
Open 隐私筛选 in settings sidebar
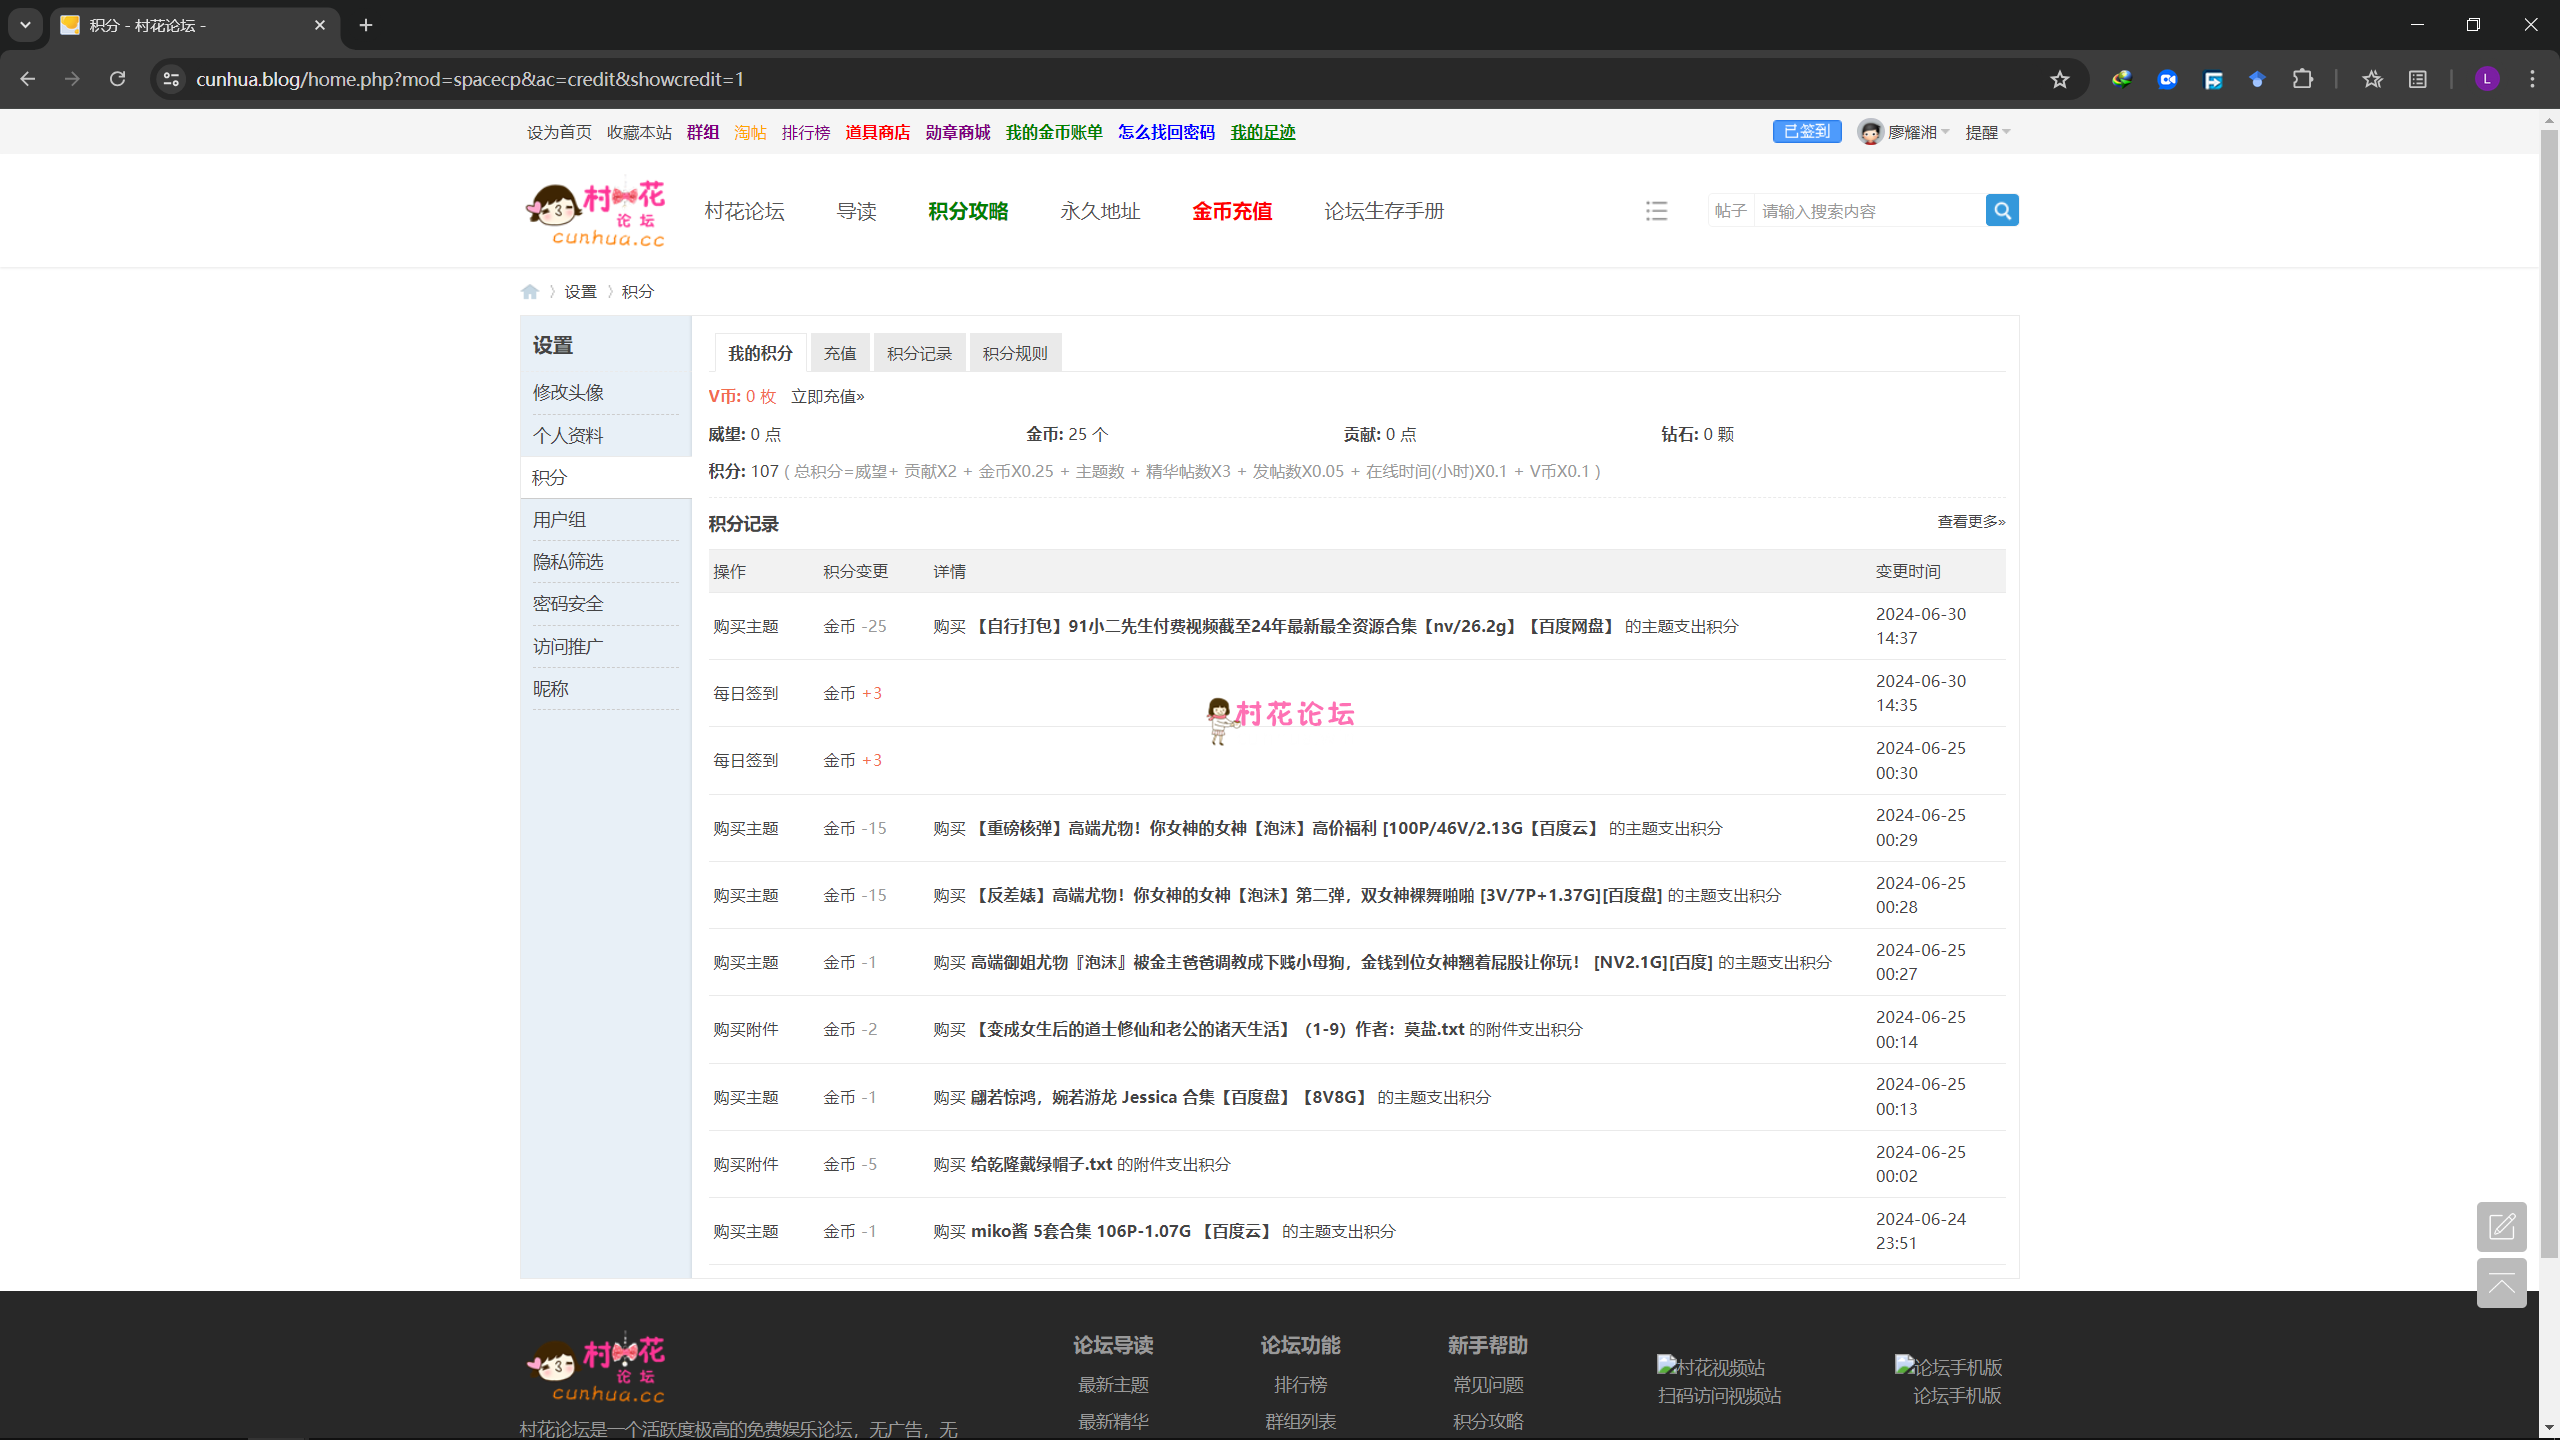click(x=568, y=561)
